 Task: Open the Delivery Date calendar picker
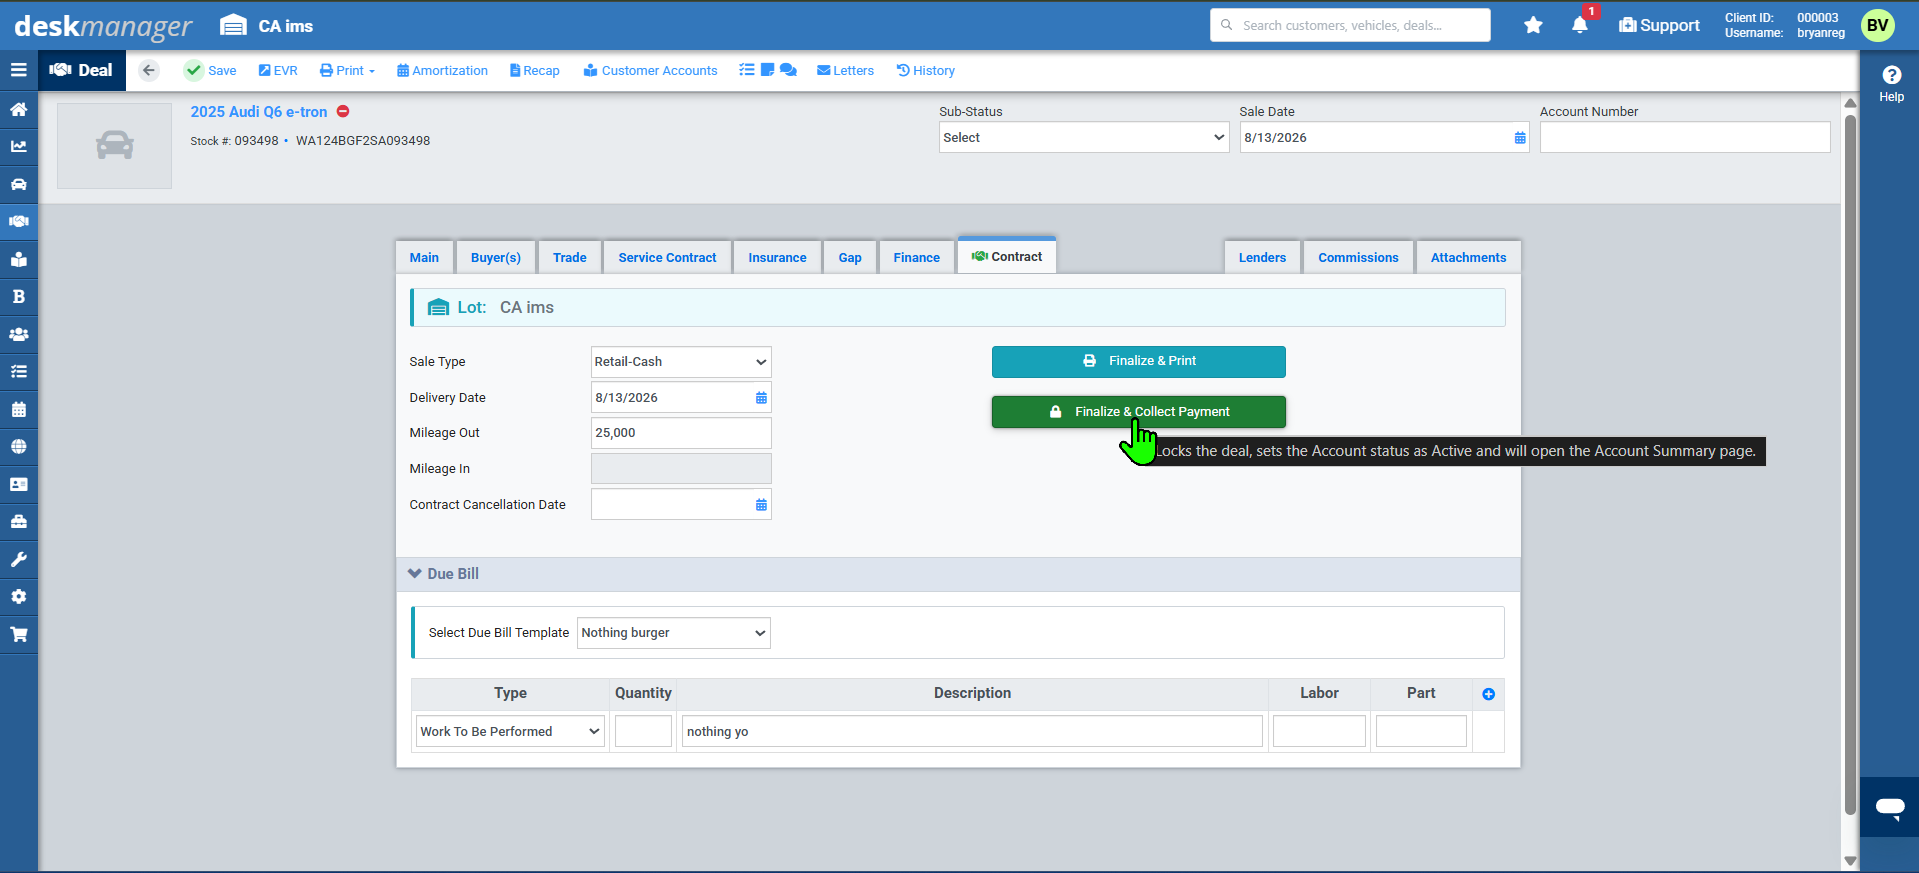(x=761, y=398)
